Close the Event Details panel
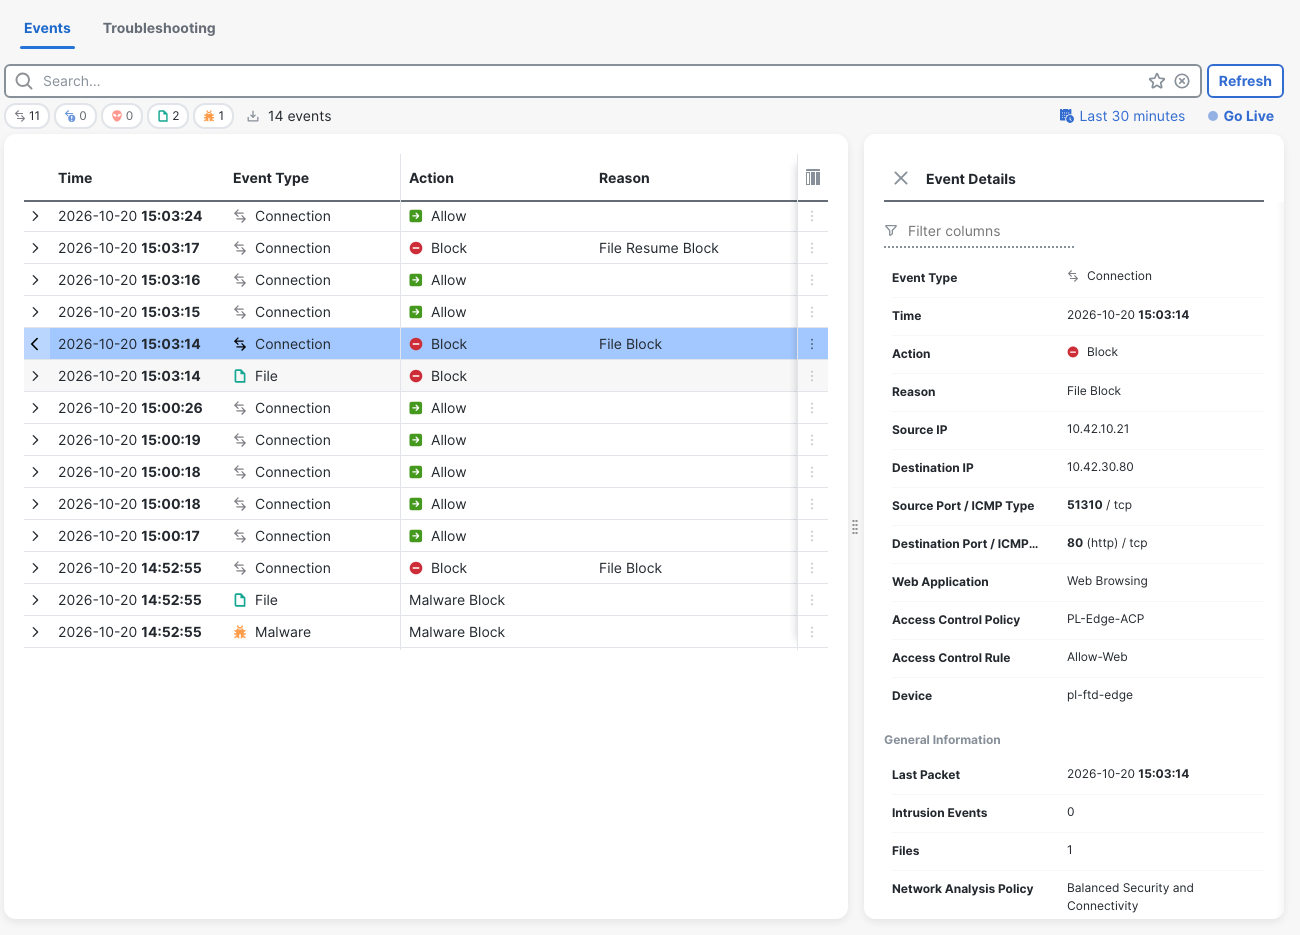 point(901,178)
